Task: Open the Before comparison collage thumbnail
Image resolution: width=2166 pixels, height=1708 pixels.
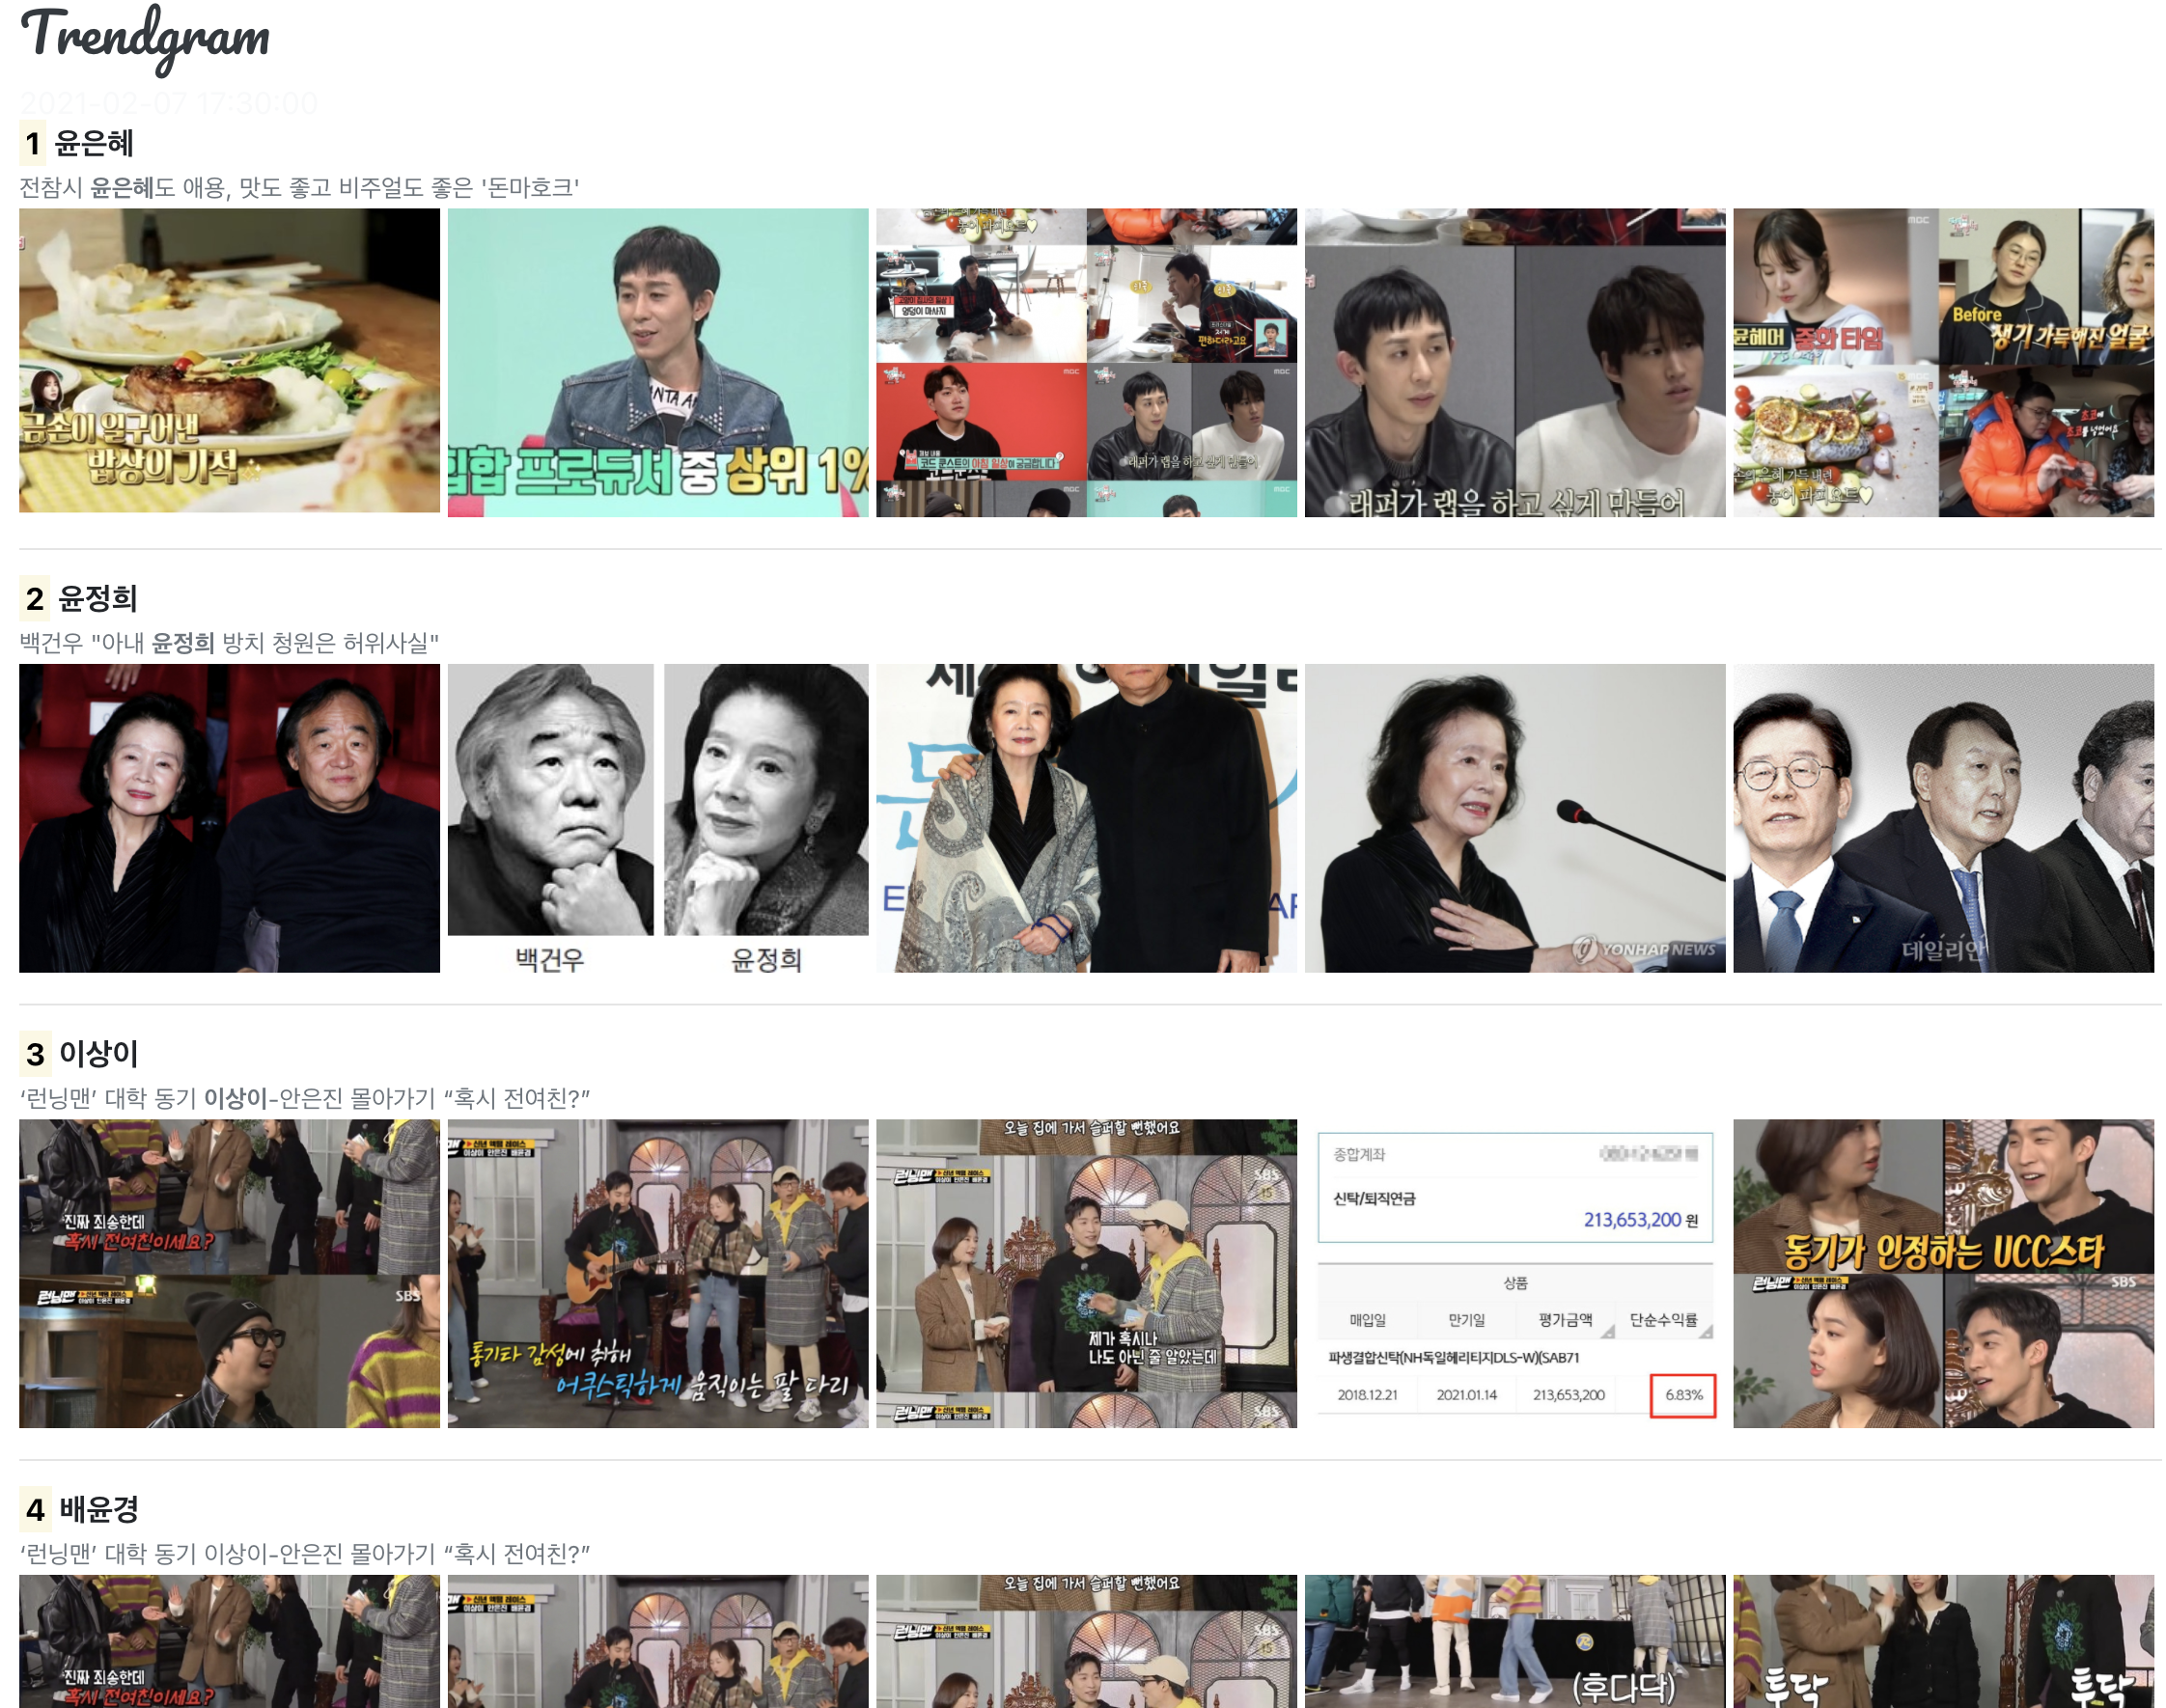Action: click(1942, 362)
